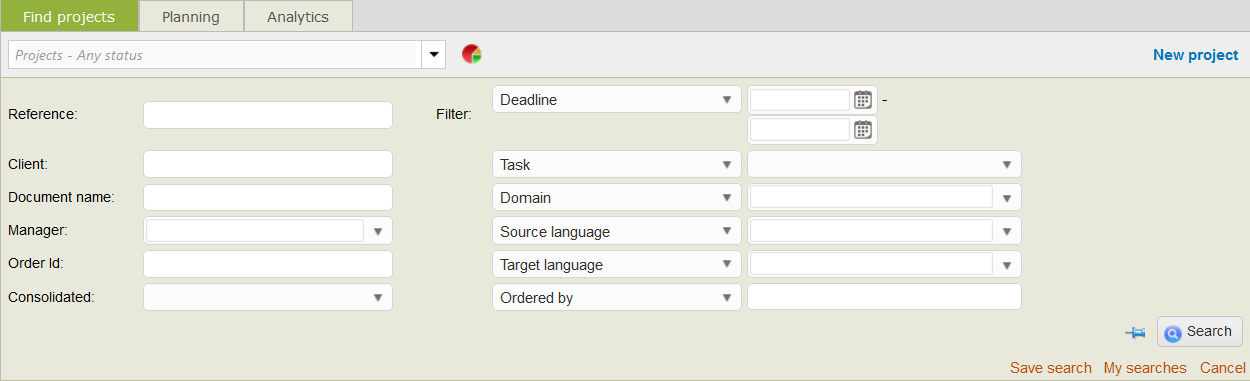Select the Find projects tab
The image size is (1250, 381).
point(68,16)
